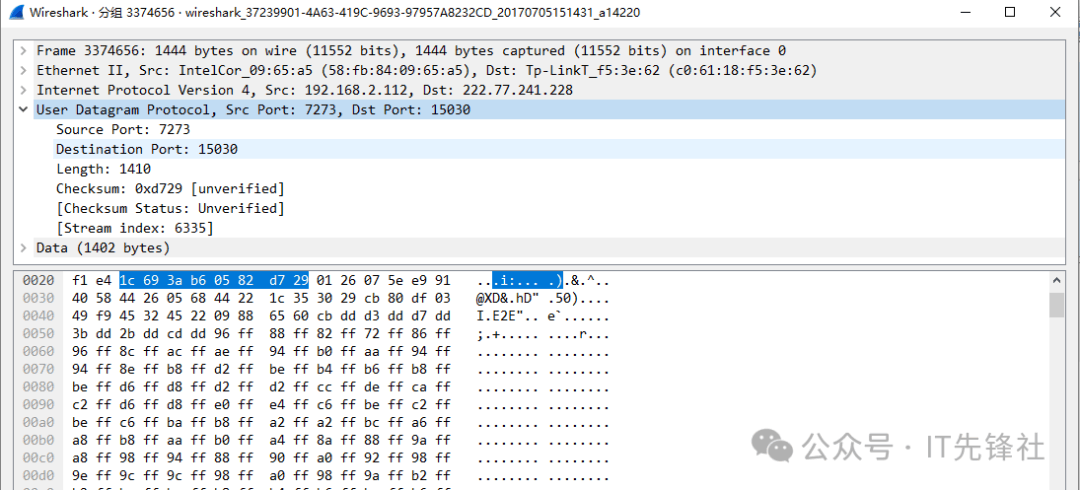Close the packet 3374656 window

pos(1055,13)
